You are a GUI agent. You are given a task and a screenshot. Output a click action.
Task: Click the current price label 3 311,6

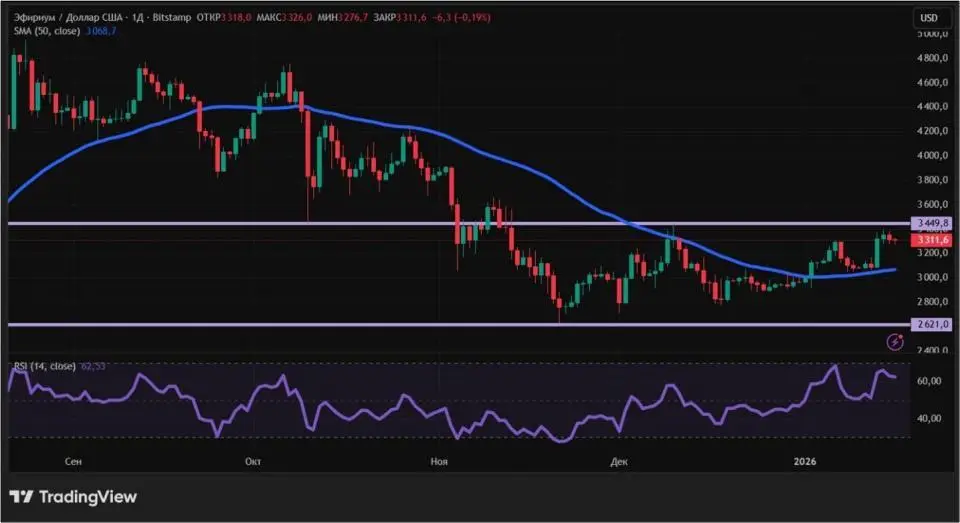(932, 239)
